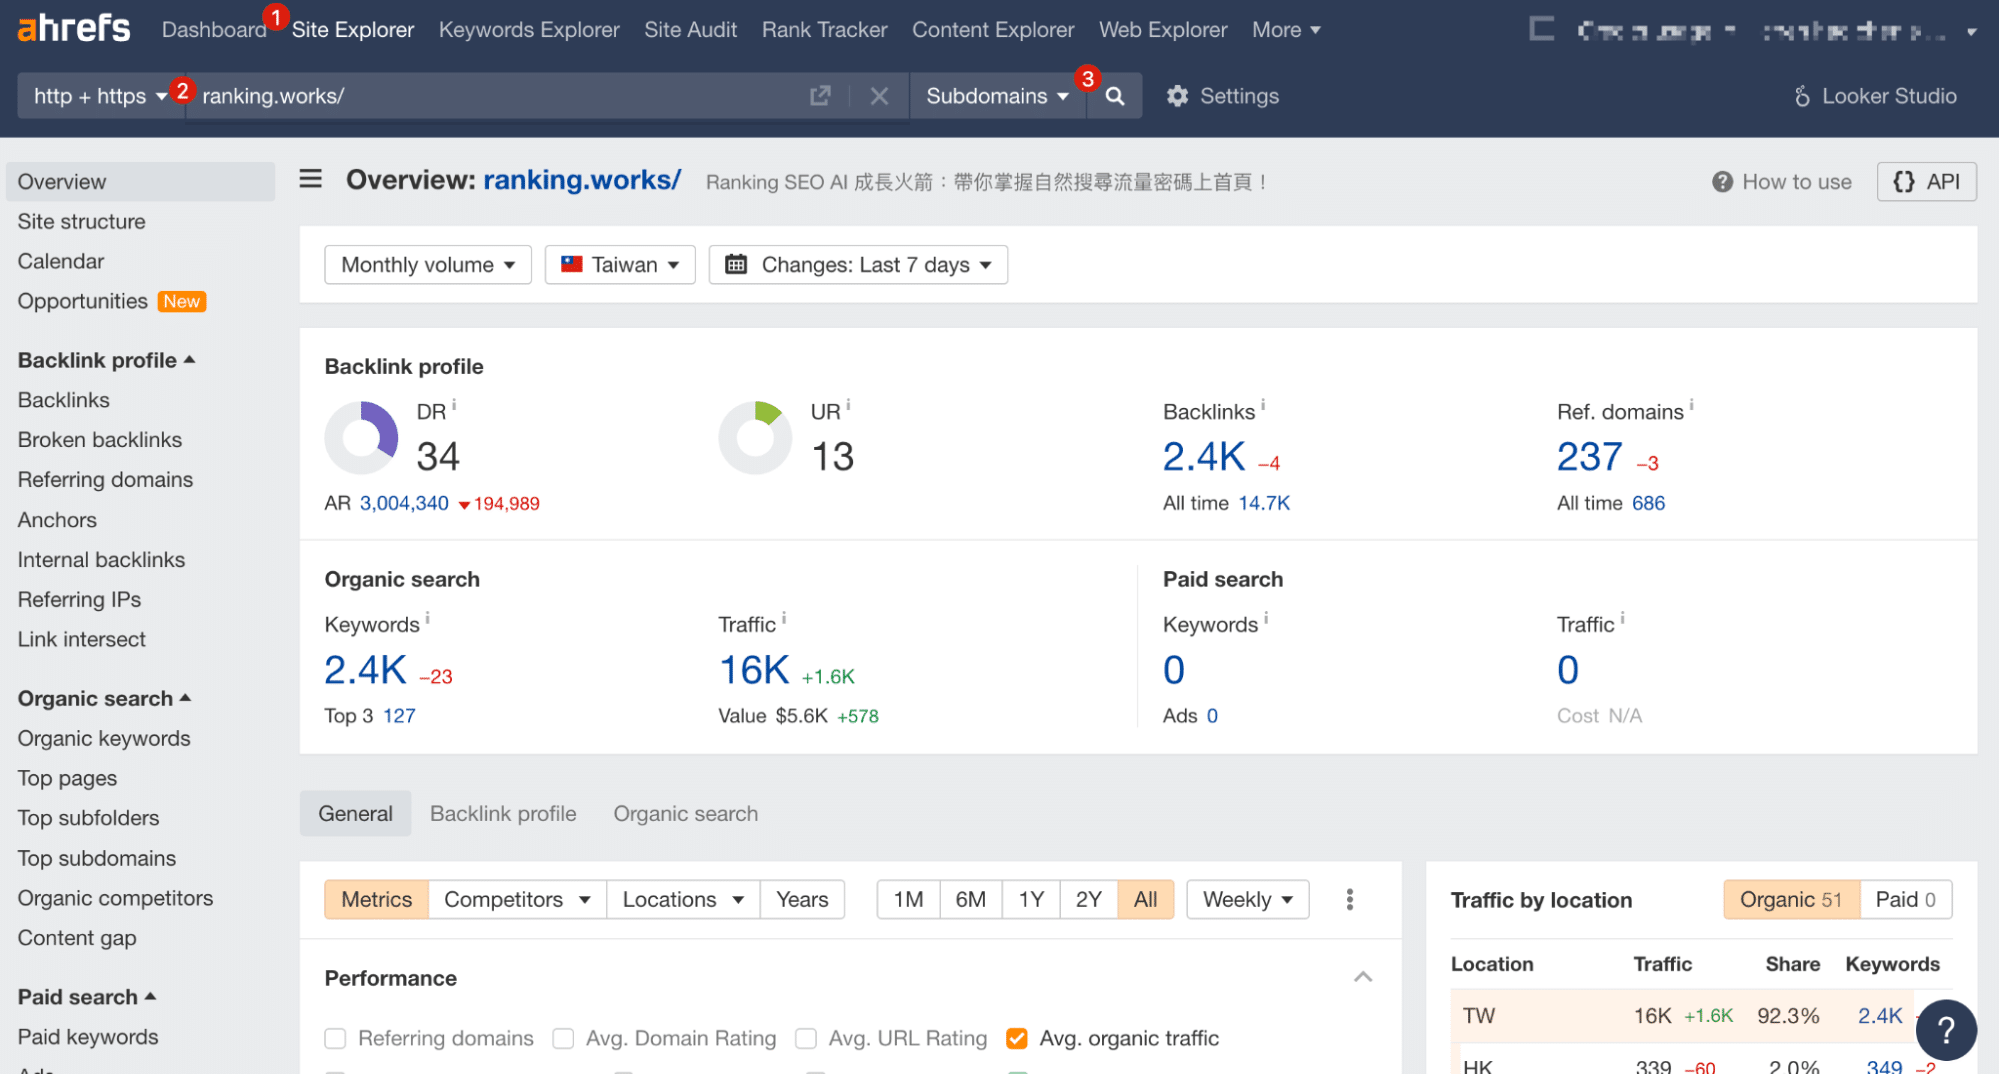Open the Settings gear icon
Screen dimensions: 1999x1074
coord(1177,96)
